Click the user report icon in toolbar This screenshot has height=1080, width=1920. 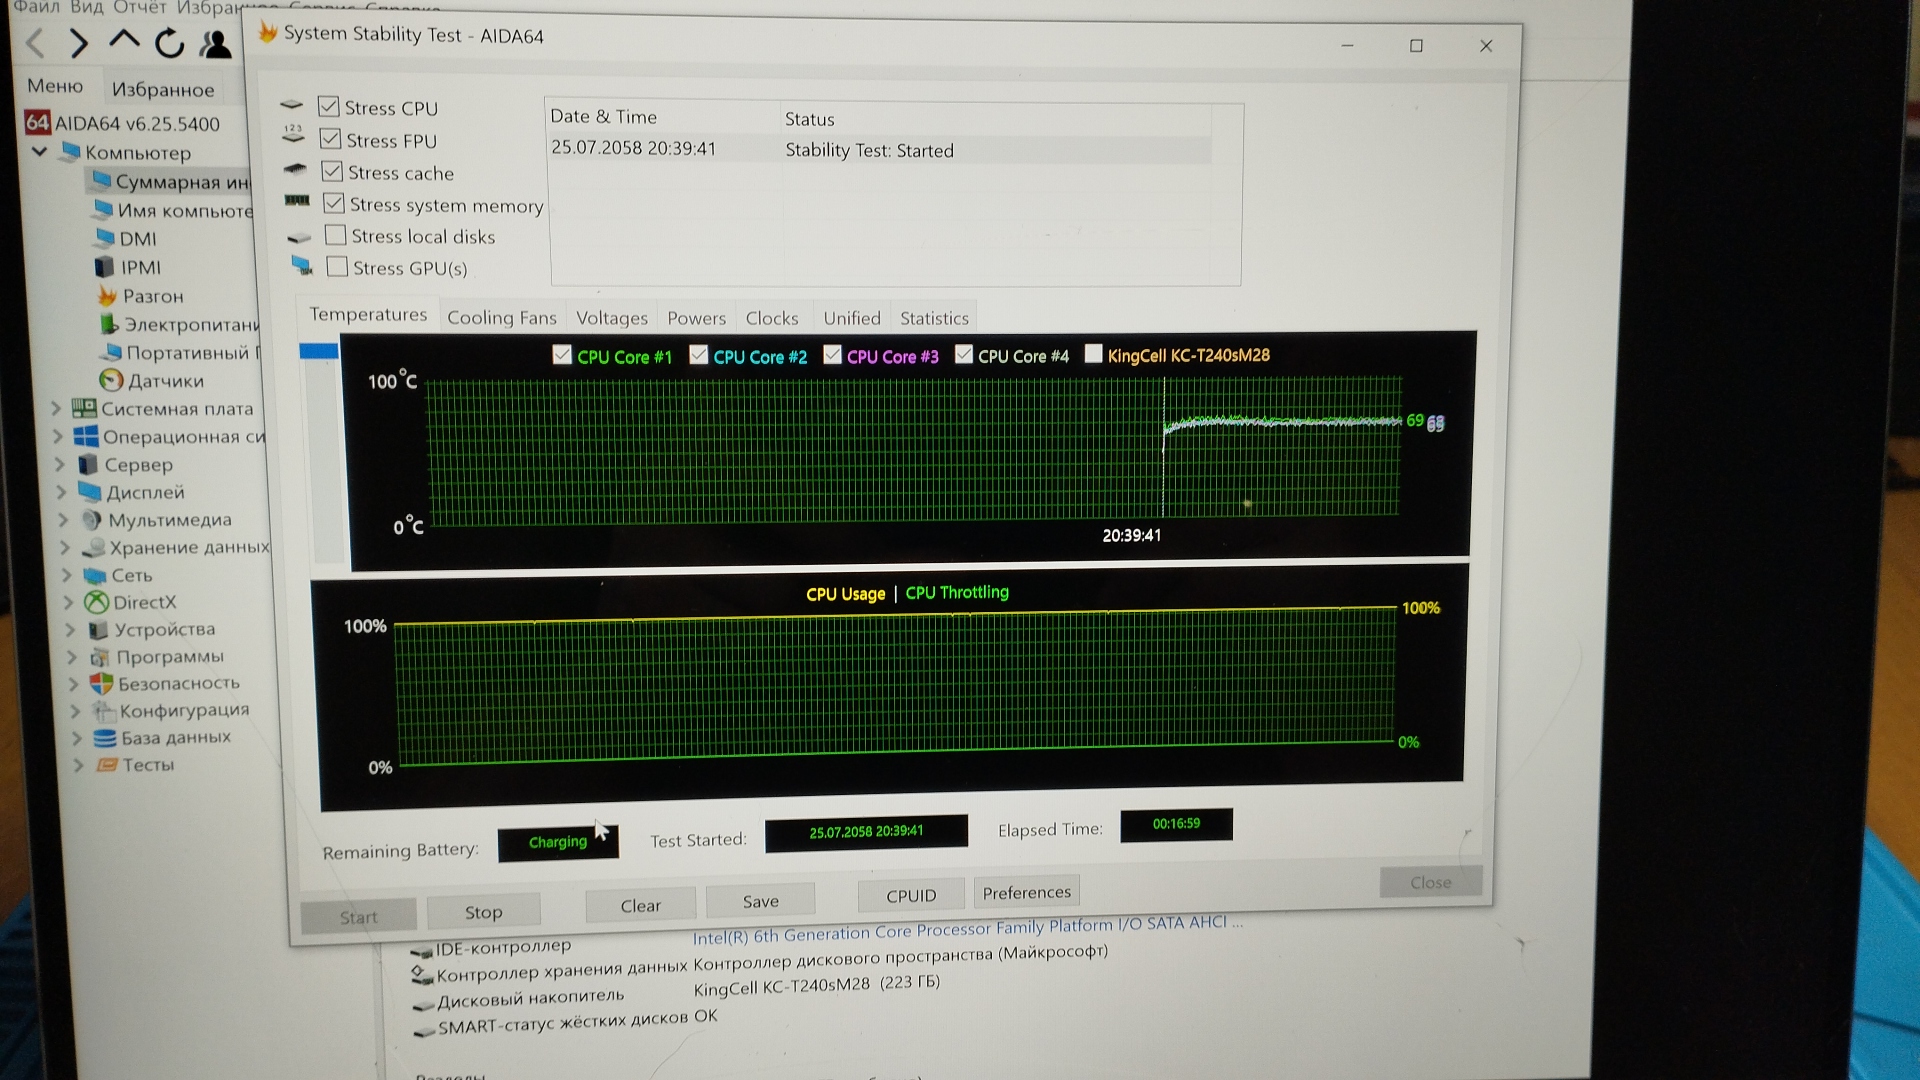tap(215, 43)
